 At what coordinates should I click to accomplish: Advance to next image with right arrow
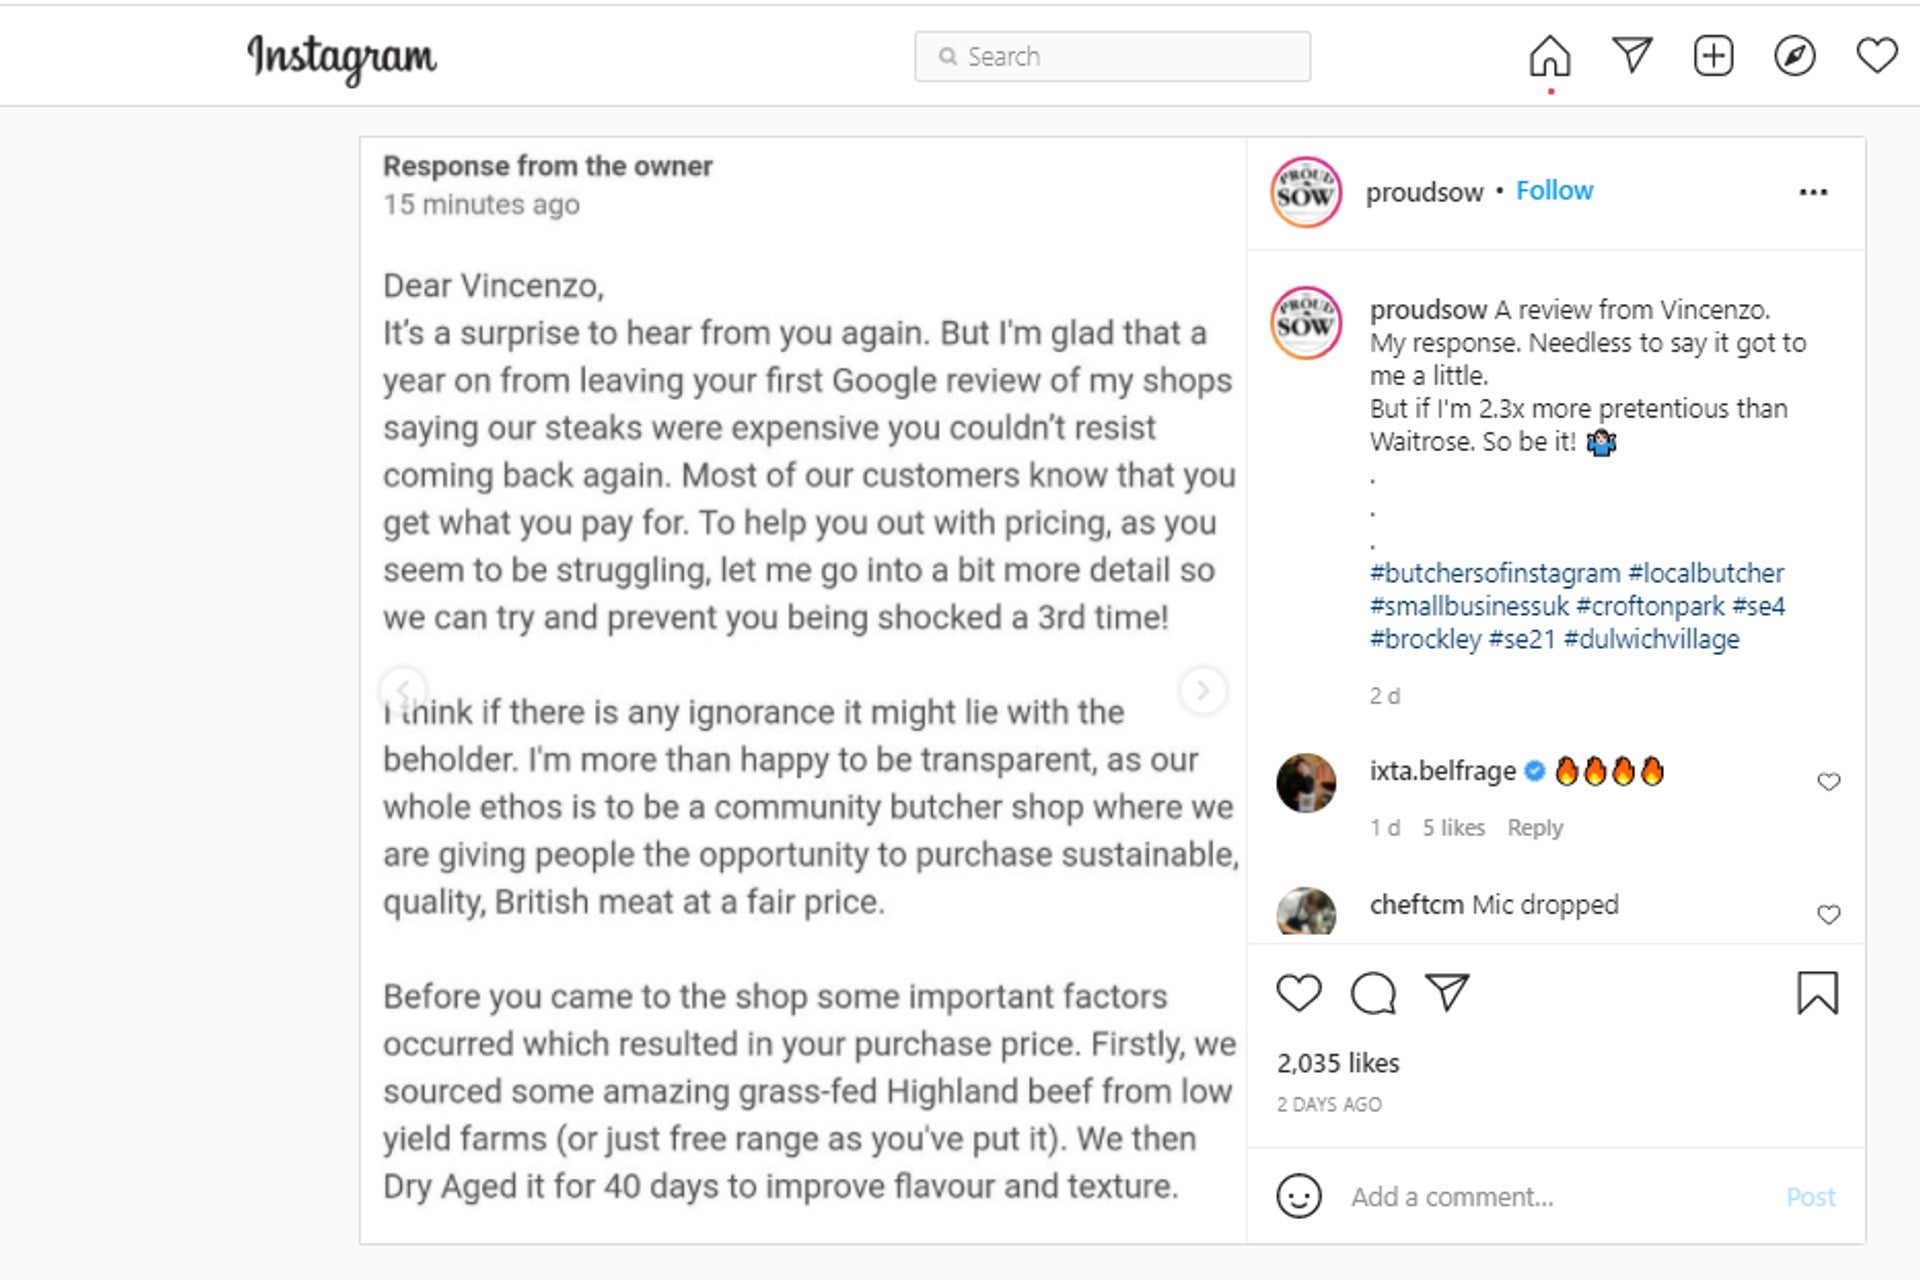click(x=1201, y=690)
